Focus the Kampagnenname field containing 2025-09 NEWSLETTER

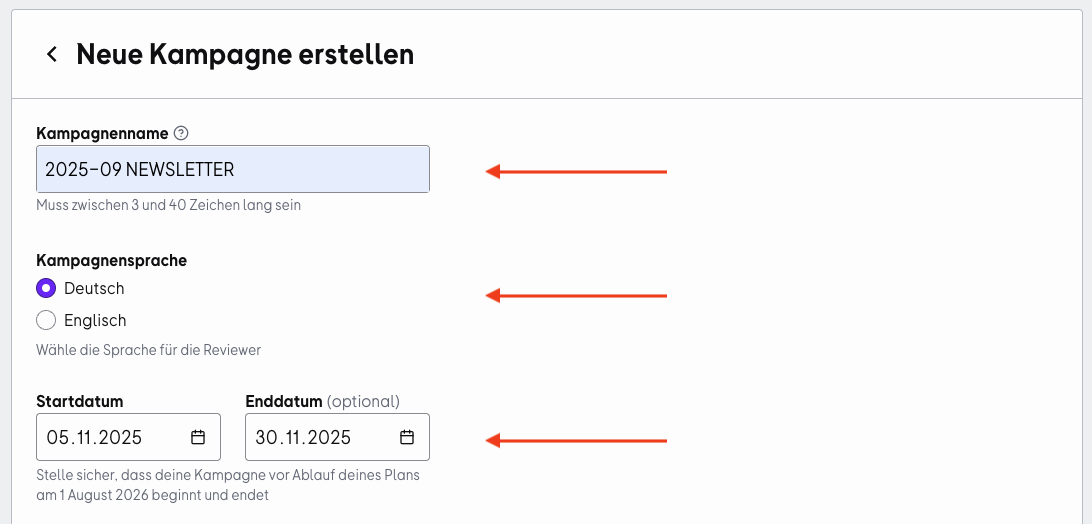233,169
